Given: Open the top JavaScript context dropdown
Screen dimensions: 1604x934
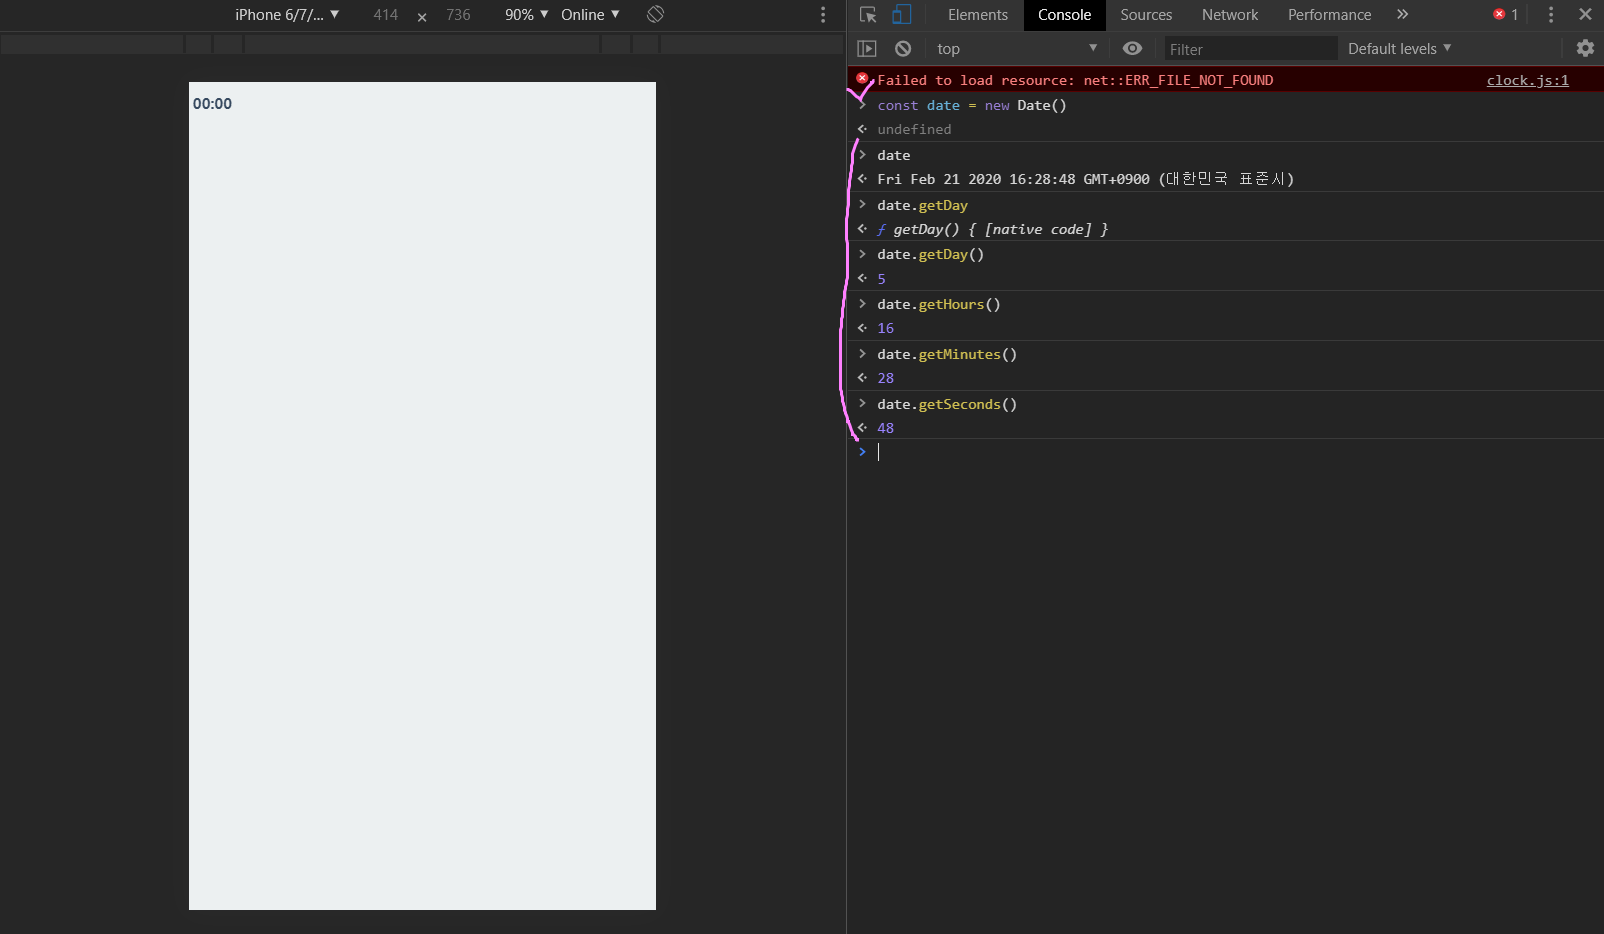Looking at the screenshot, I should (1016, 49).
